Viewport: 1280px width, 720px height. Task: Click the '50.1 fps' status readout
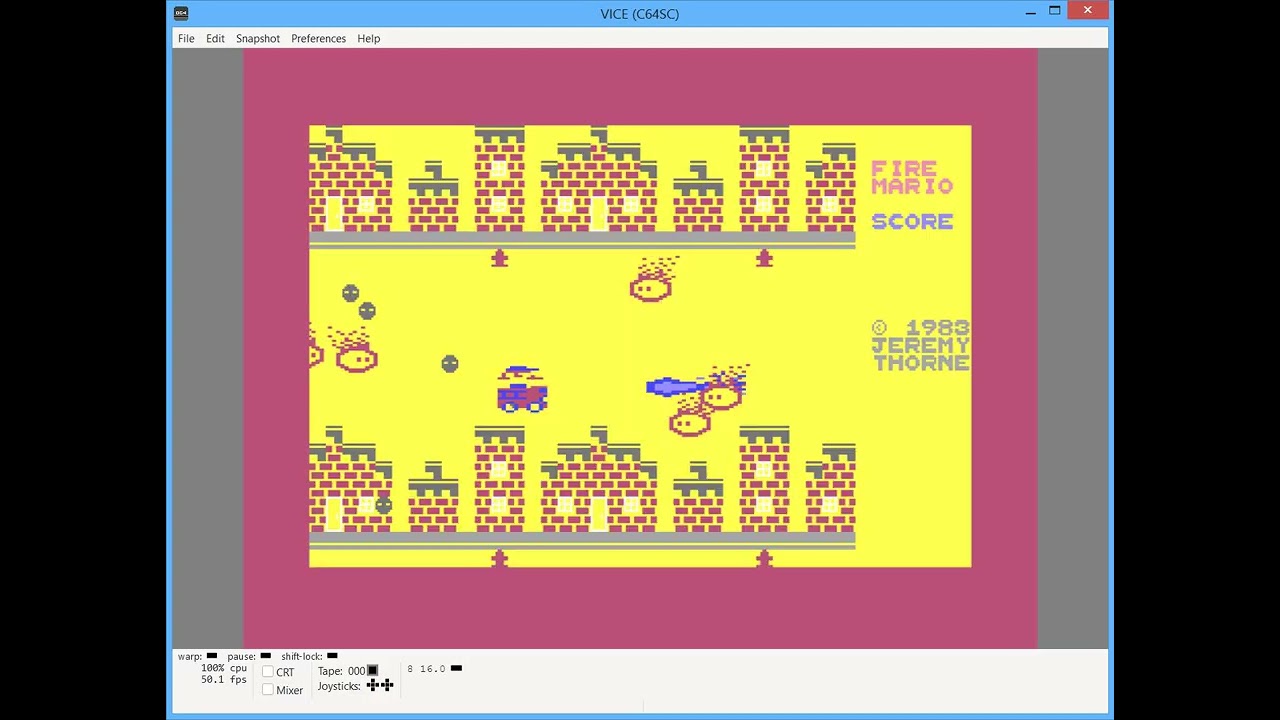click(224, 680)
